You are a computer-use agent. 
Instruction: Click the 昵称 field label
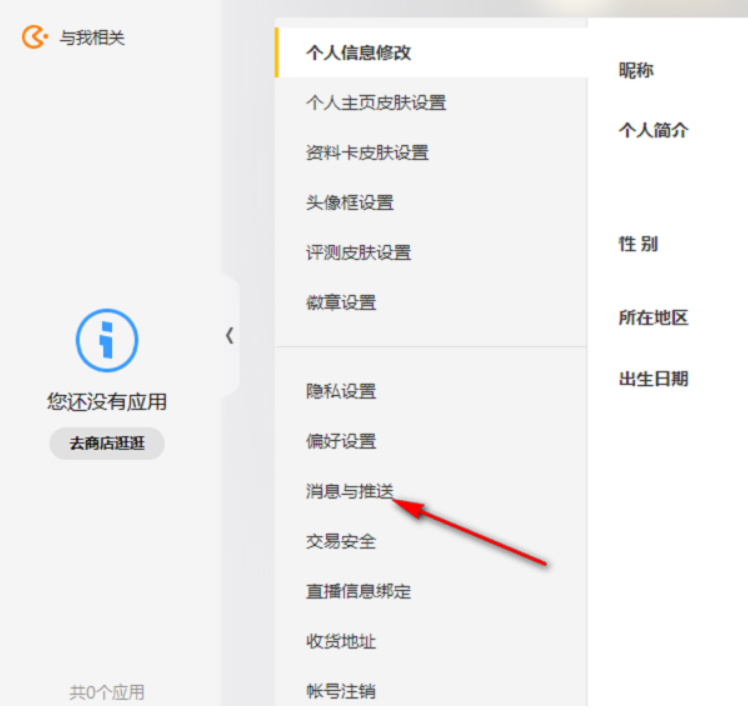[x=636, y=70]
